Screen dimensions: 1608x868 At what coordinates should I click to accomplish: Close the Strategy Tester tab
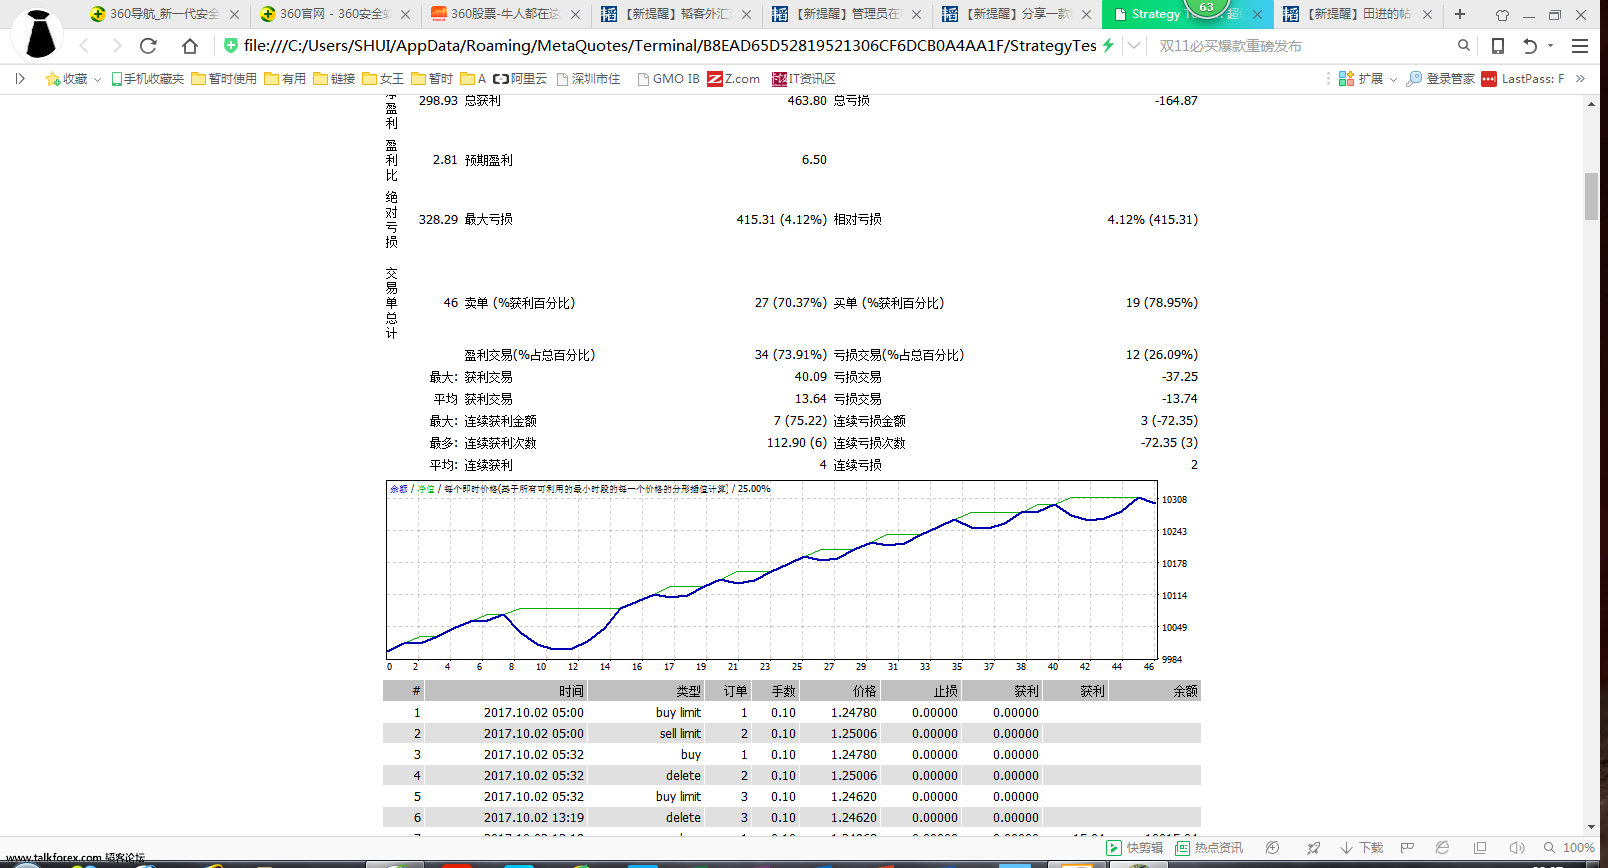1257,14
